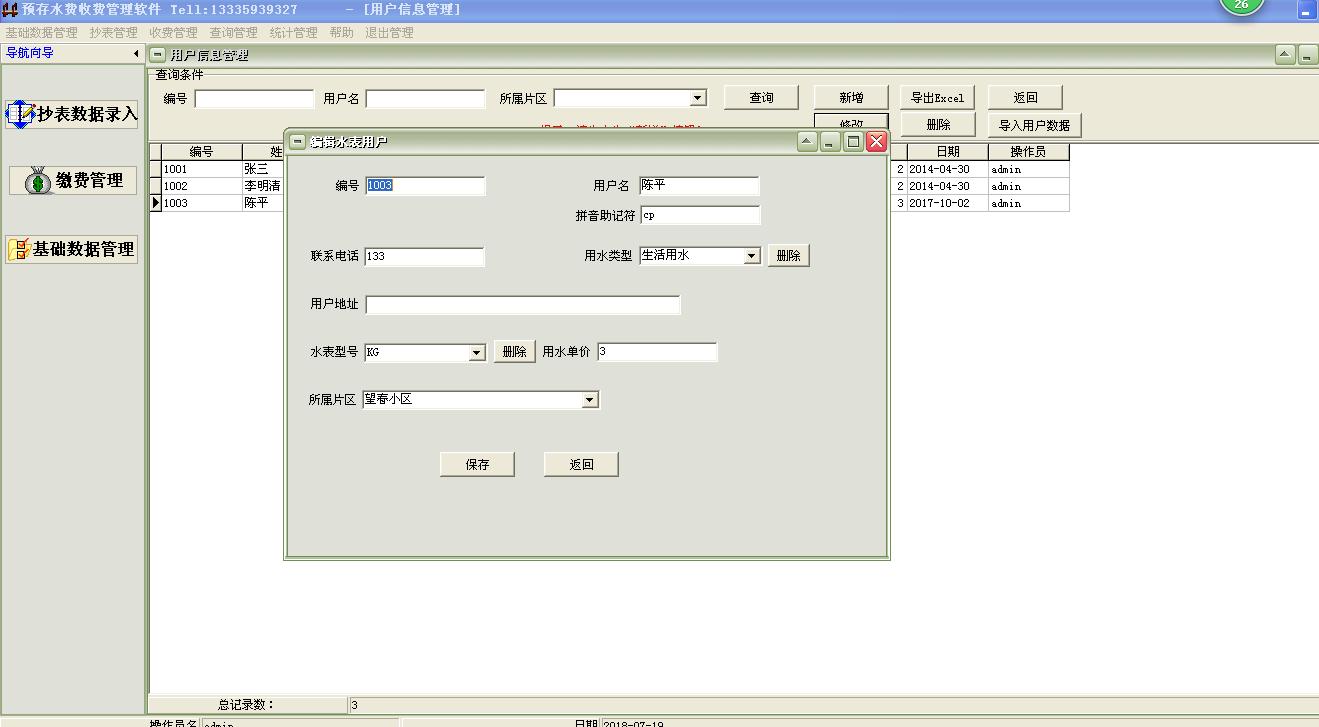
Task: Open the 基础数据管理 menu
Action: click(x=41, y=32)
